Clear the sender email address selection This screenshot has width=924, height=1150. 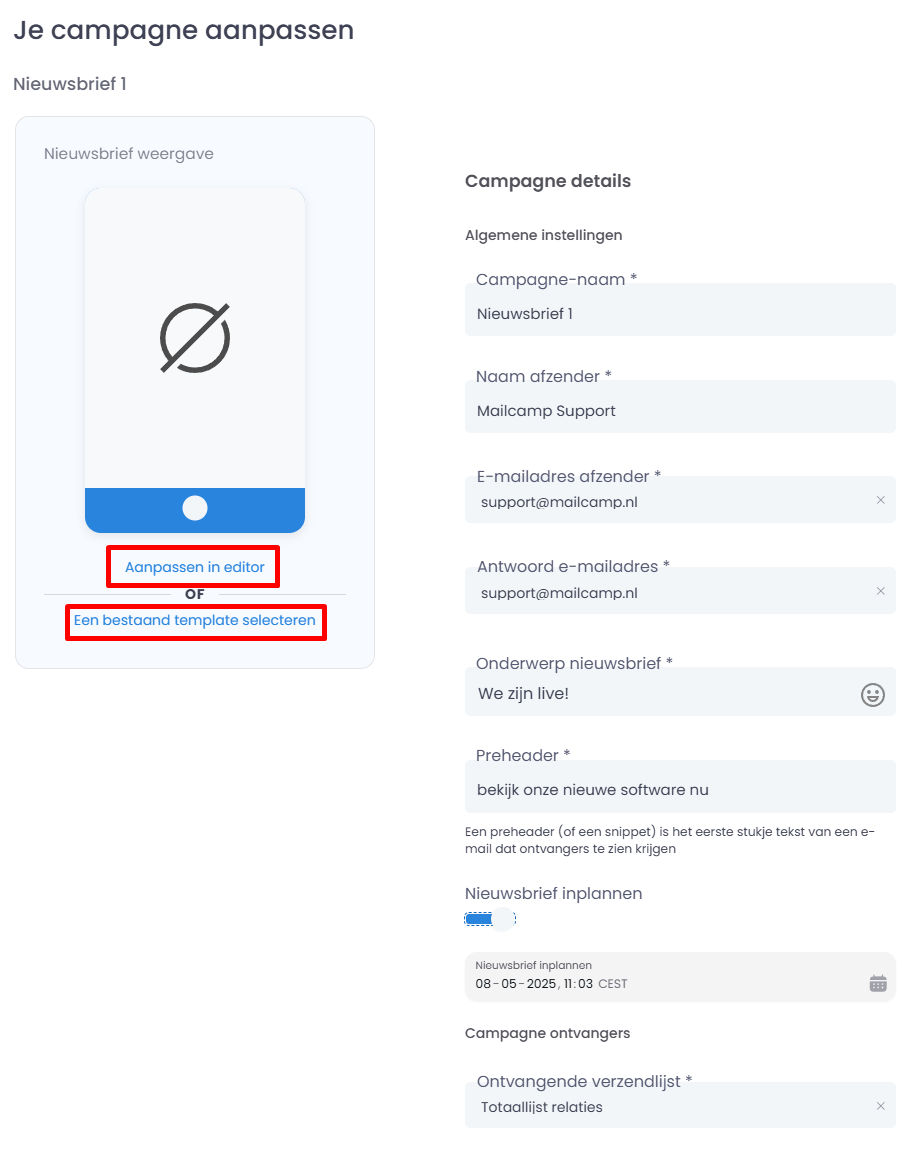tap(881, 500)
